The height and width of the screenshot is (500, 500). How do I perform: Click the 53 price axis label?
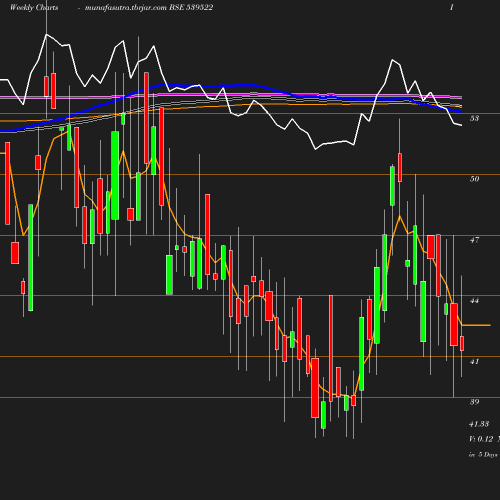(x=474, y=118)
